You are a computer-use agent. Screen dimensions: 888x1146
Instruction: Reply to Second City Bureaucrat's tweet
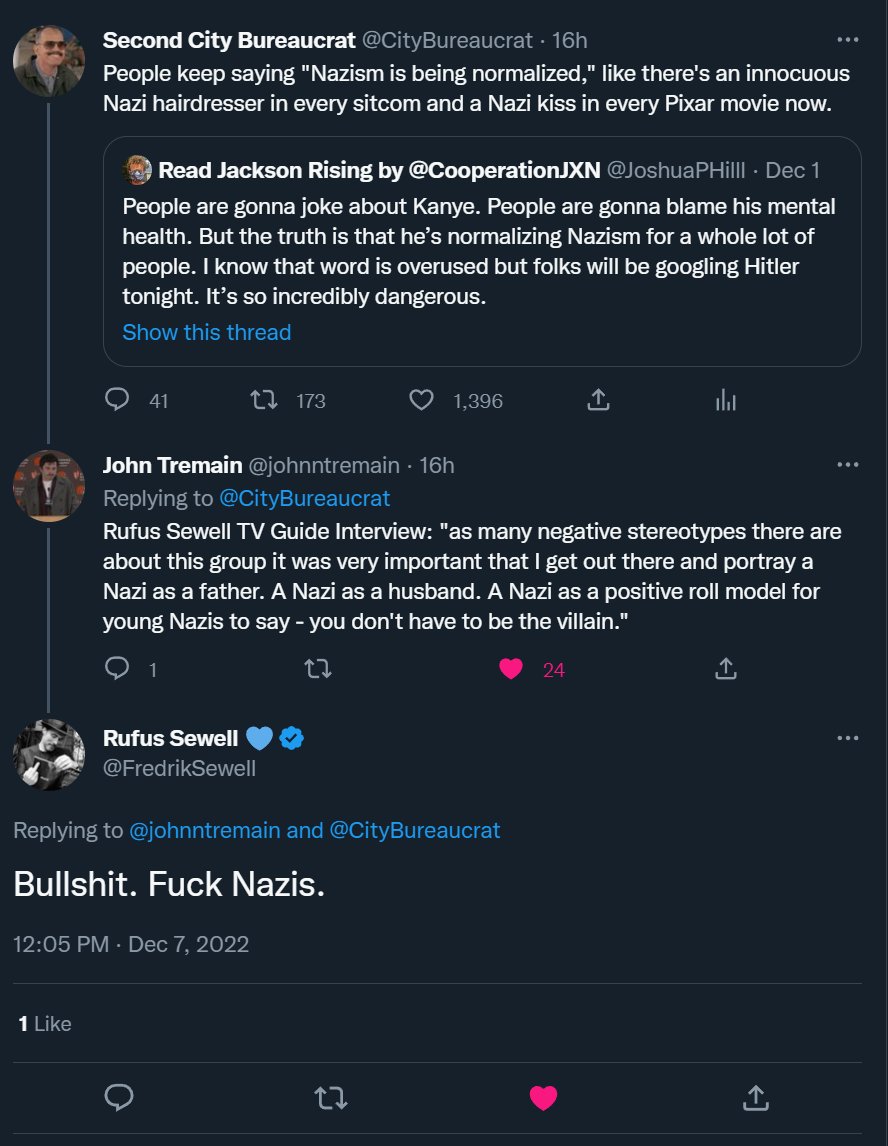click(x=118, y=400)
